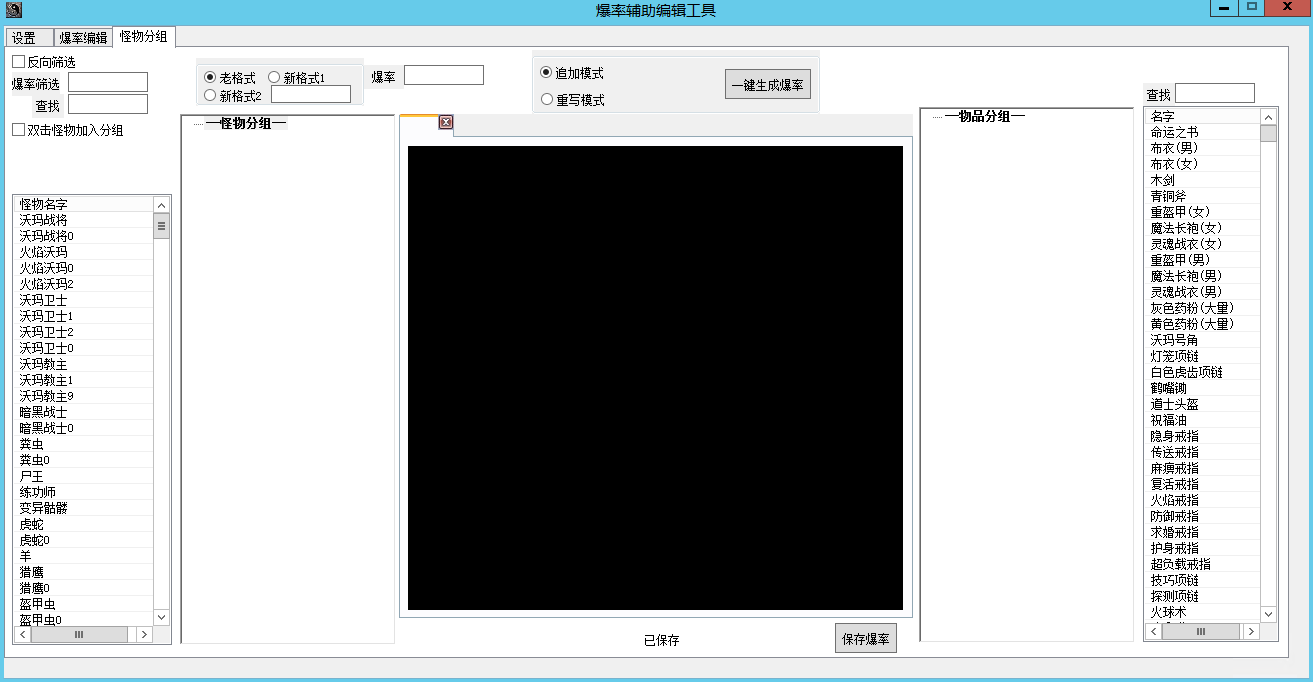Switch to the 设置 tab
1313x682 pixels.
coord(24,38)
